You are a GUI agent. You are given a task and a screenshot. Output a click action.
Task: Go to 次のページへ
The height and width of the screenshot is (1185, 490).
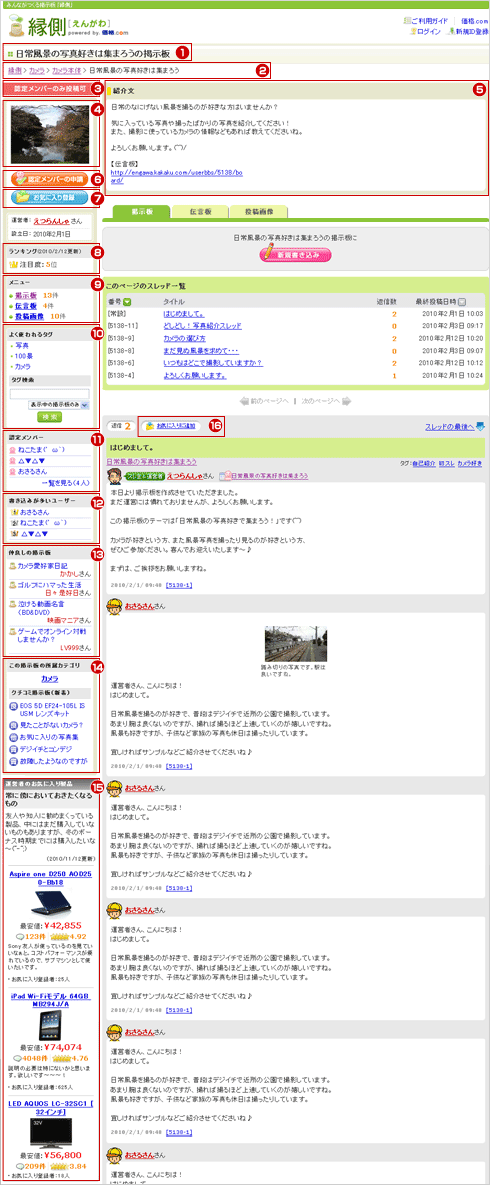pos(327,401)
